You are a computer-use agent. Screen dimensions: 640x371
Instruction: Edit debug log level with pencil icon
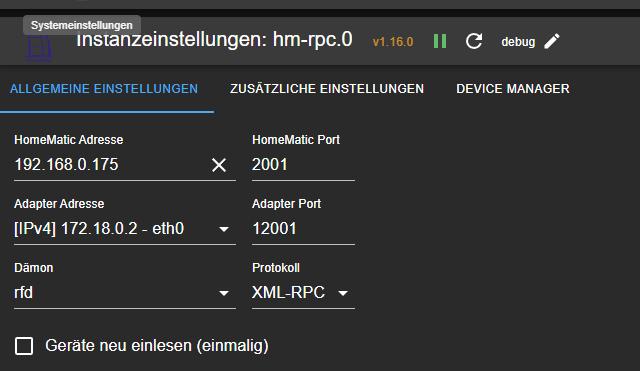[x=552, y=41]
